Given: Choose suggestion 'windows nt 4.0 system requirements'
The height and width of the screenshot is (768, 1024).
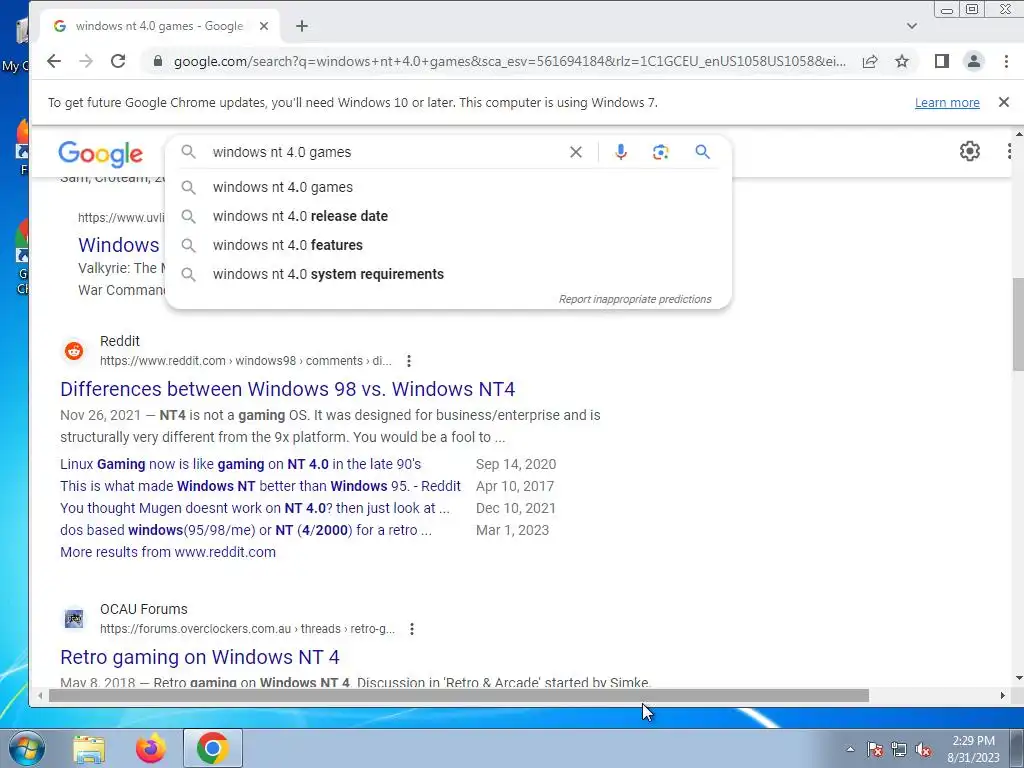Looking at the screenshot, I should (449, 274).
